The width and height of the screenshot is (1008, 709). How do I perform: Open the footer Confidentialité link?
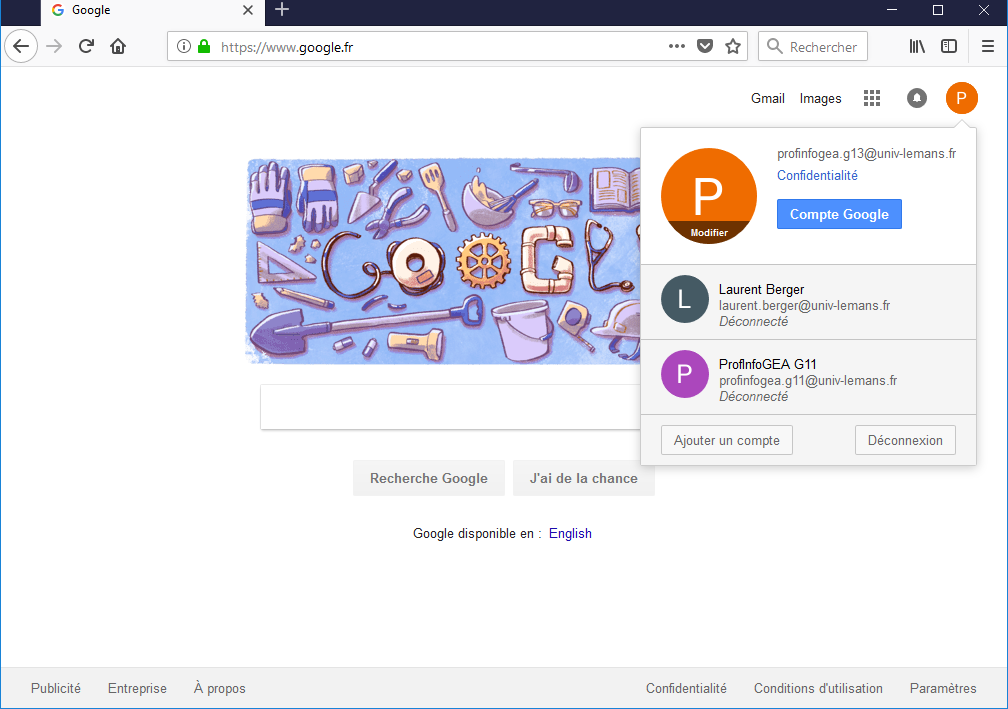tap(686, 688)
